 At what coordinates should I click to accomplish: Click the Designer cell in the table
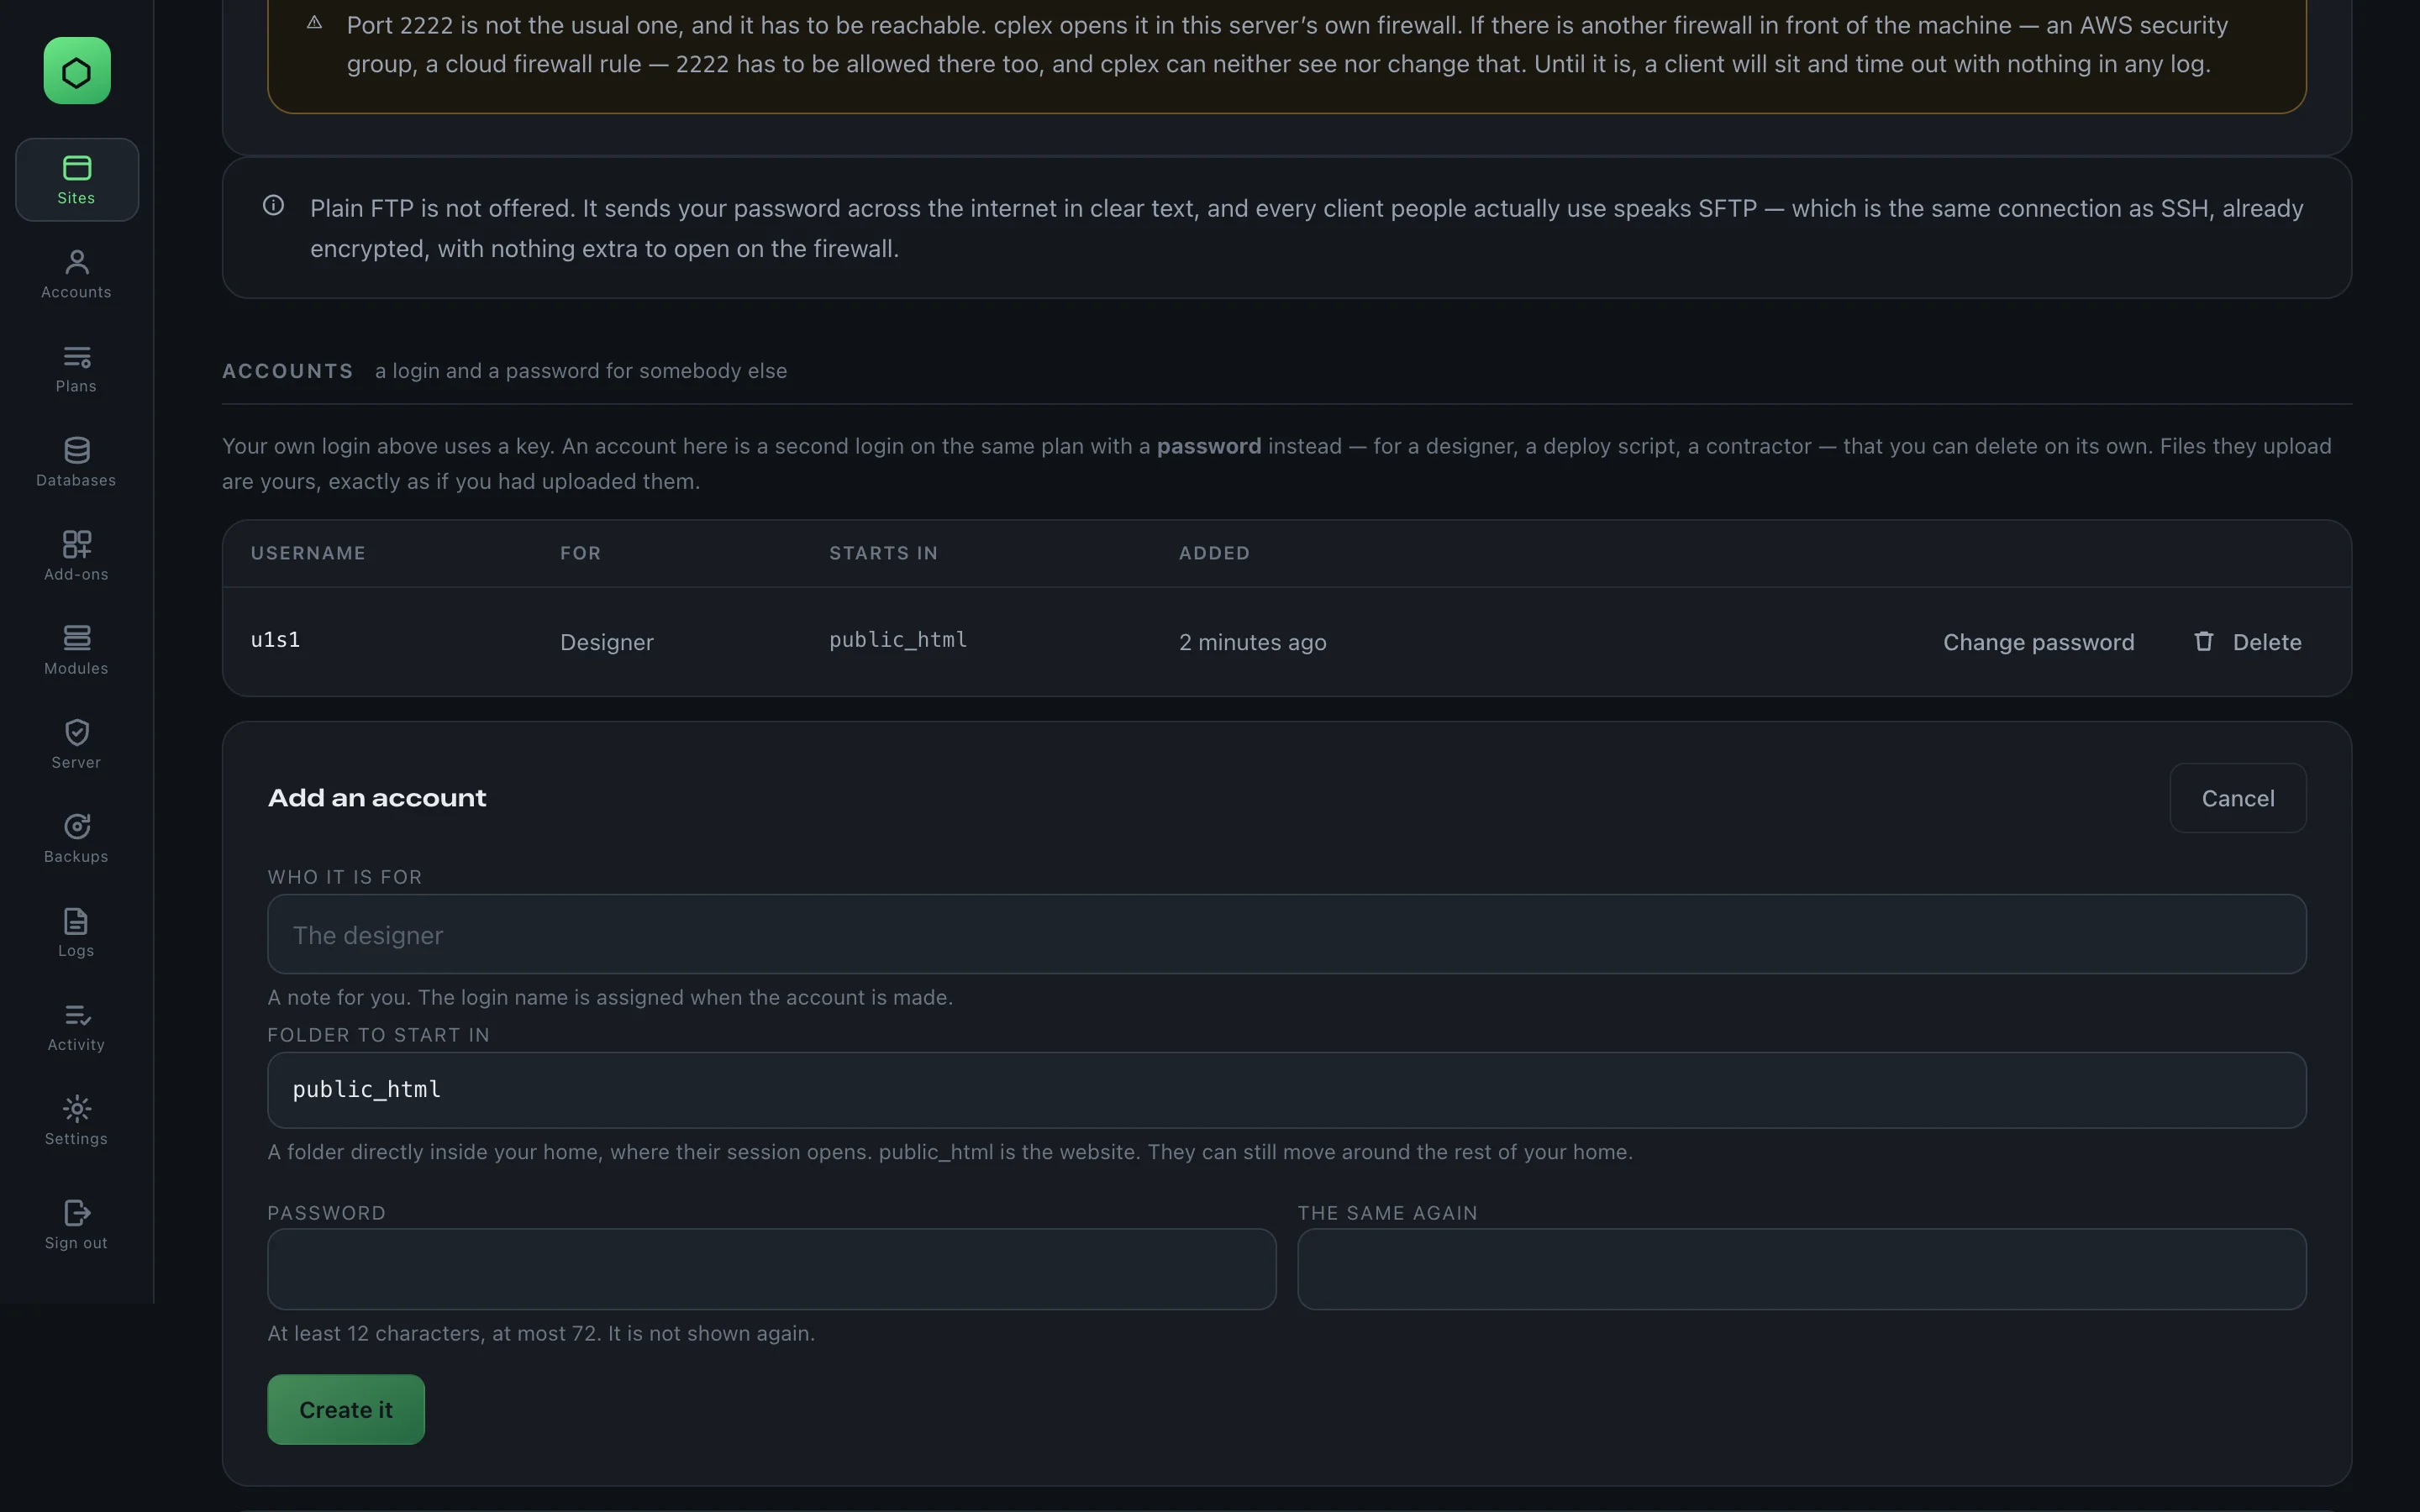[x=606, y=642]
